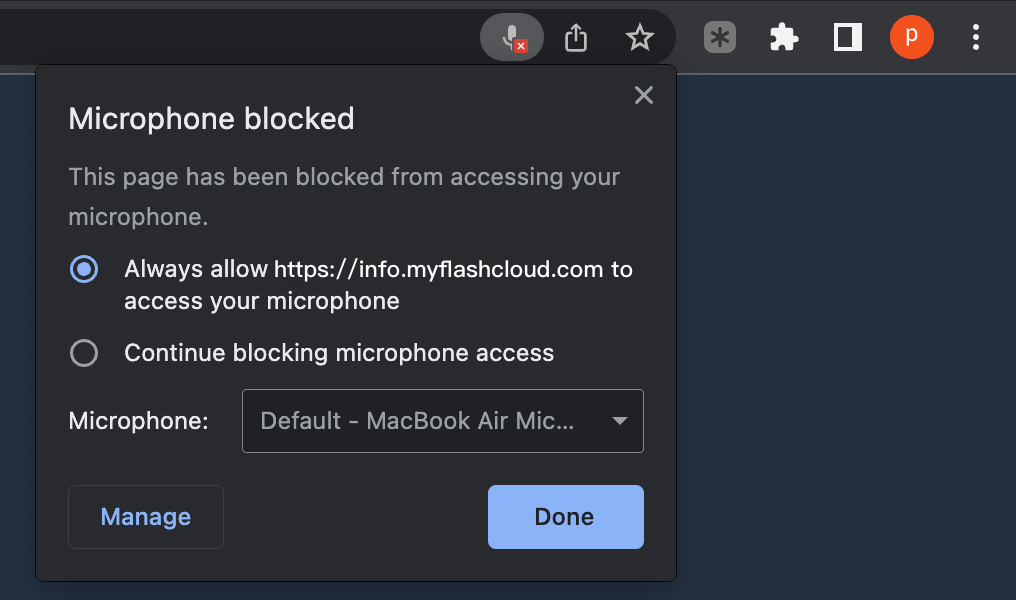Close the Microphone blocked popup

tap(643, 95)
